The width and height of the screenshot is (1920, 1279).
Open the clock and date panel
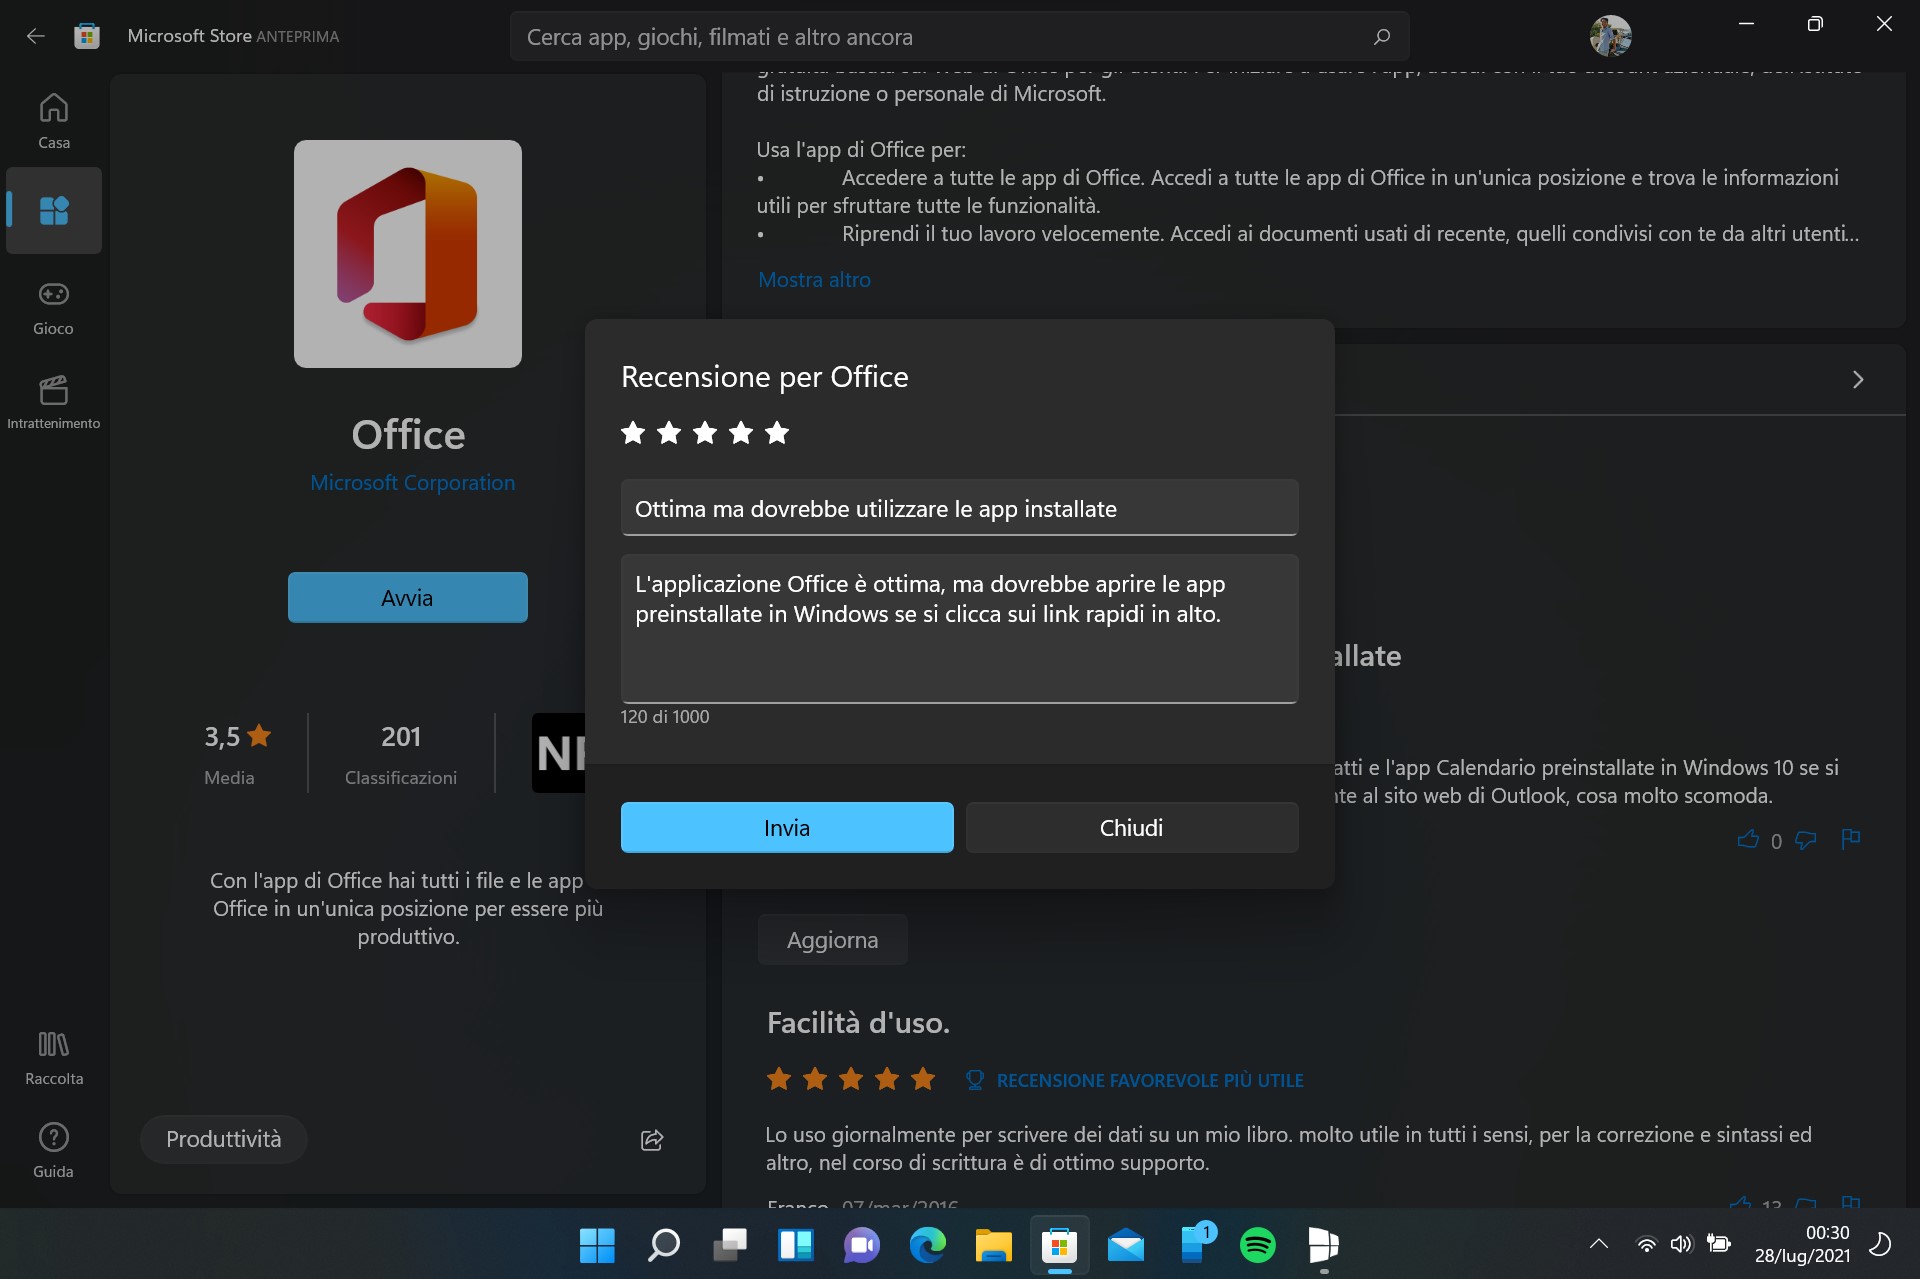[1802, 1244]
